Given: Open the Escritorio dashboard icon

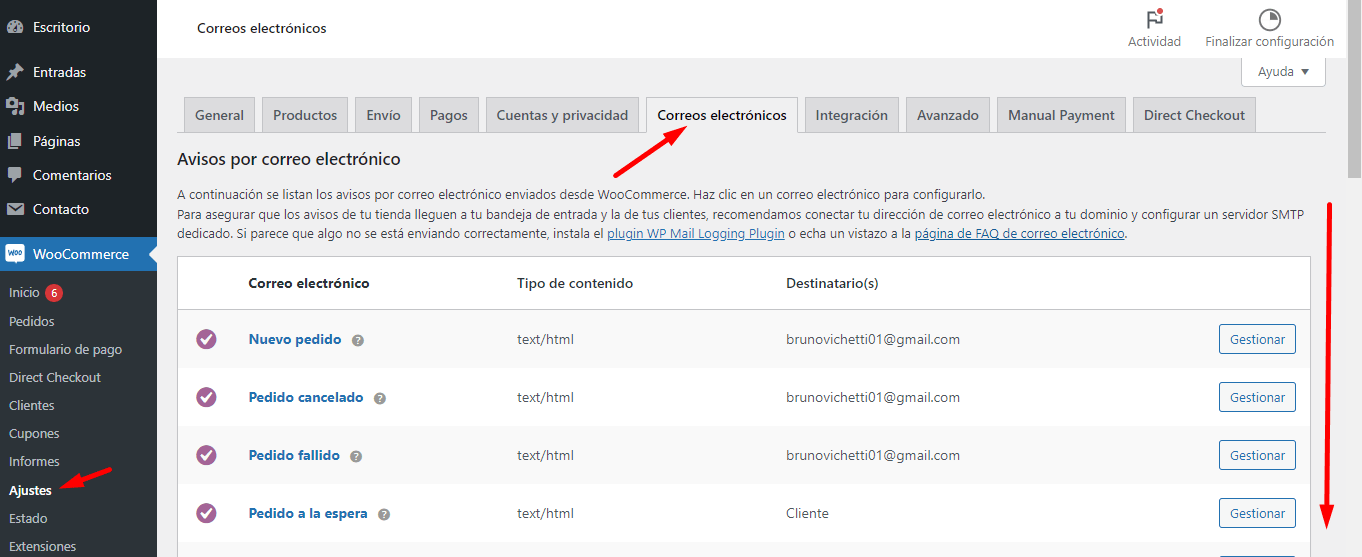Looking at the screenshot, I should click(15, 27).
